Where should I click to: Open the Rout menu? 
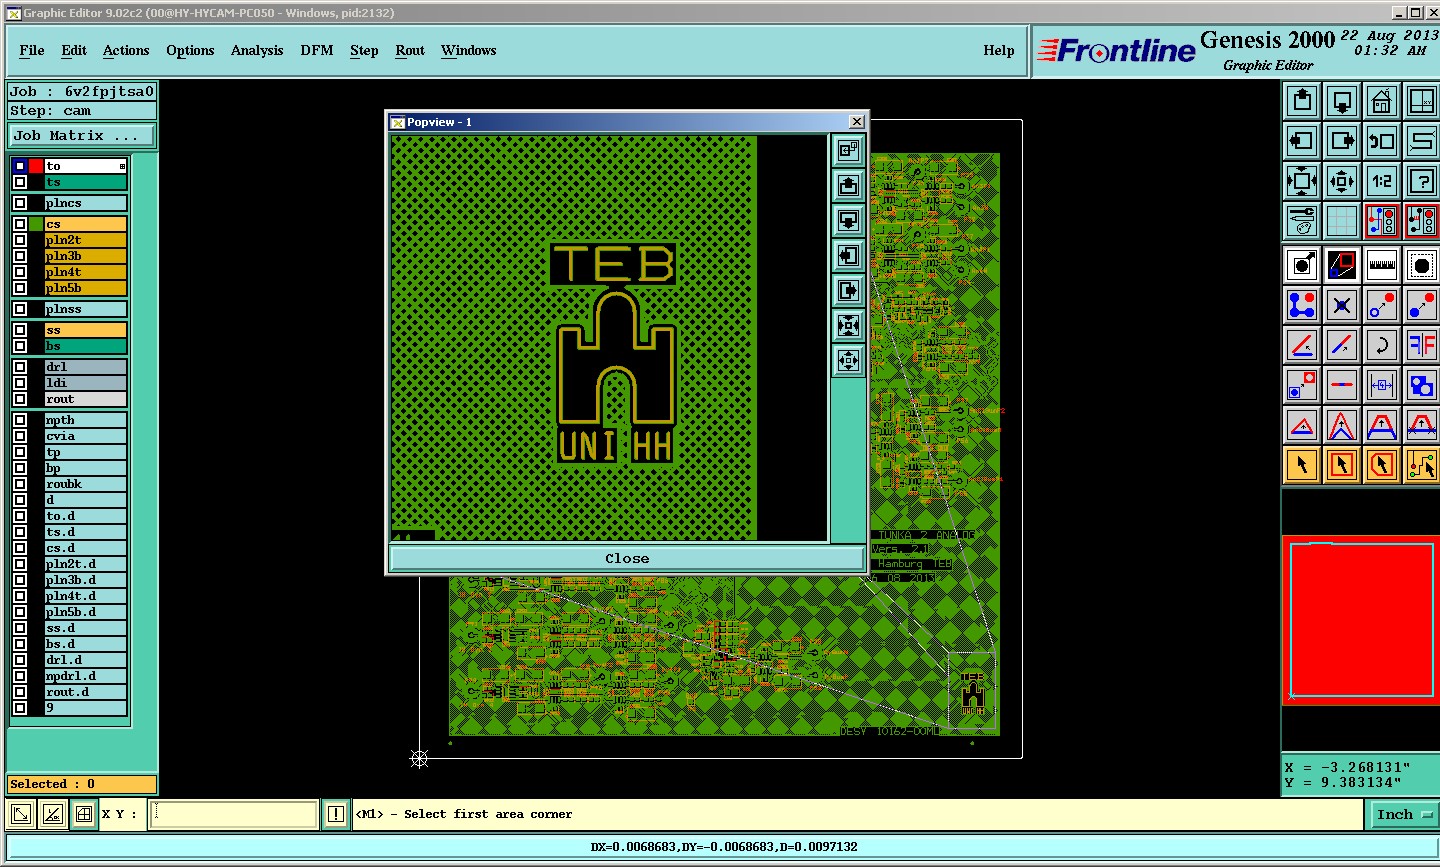[x=410, y=50]
